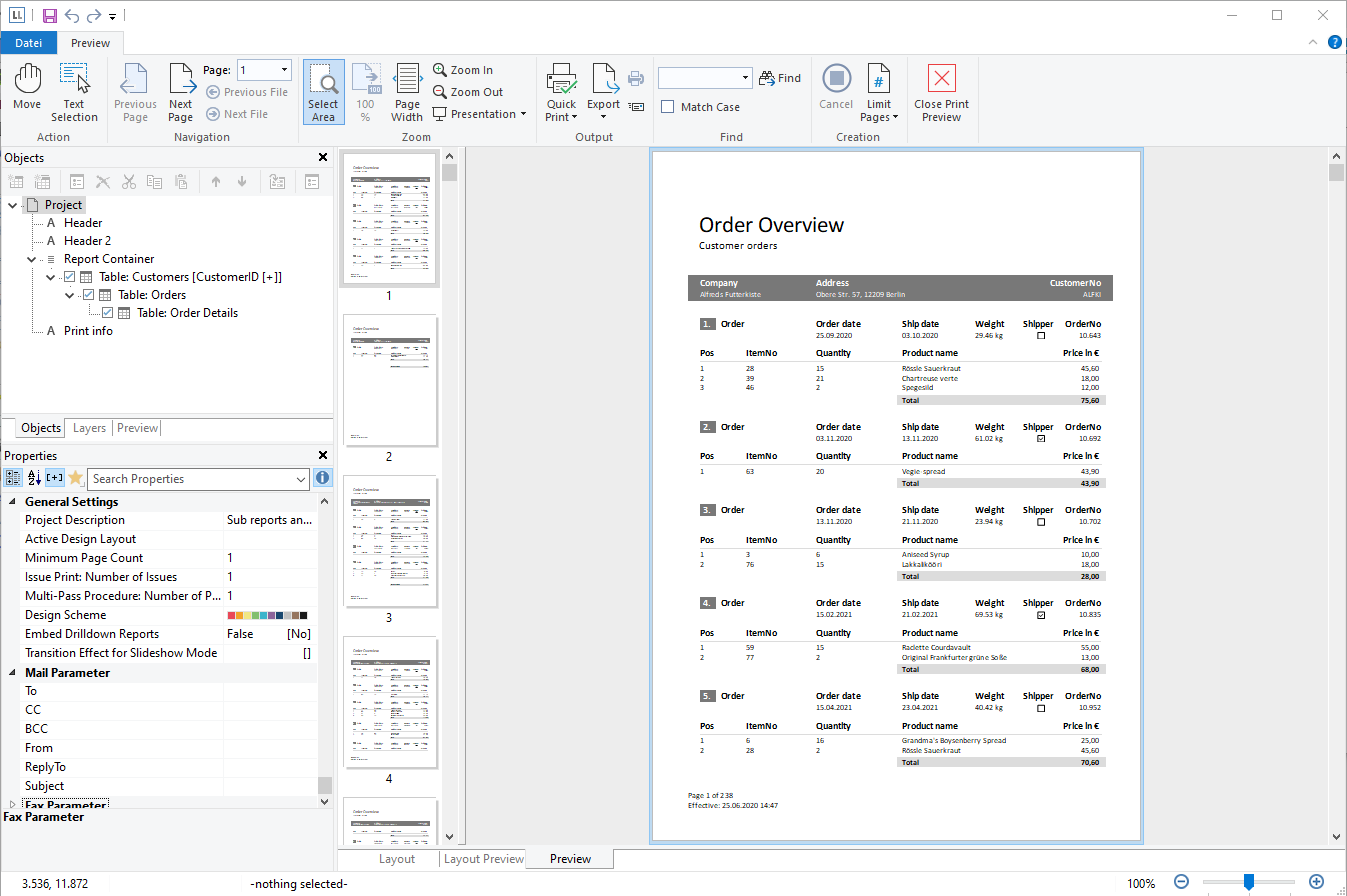Click the favorites star in Properties
1347x896 pixels.
coord(75,478)
